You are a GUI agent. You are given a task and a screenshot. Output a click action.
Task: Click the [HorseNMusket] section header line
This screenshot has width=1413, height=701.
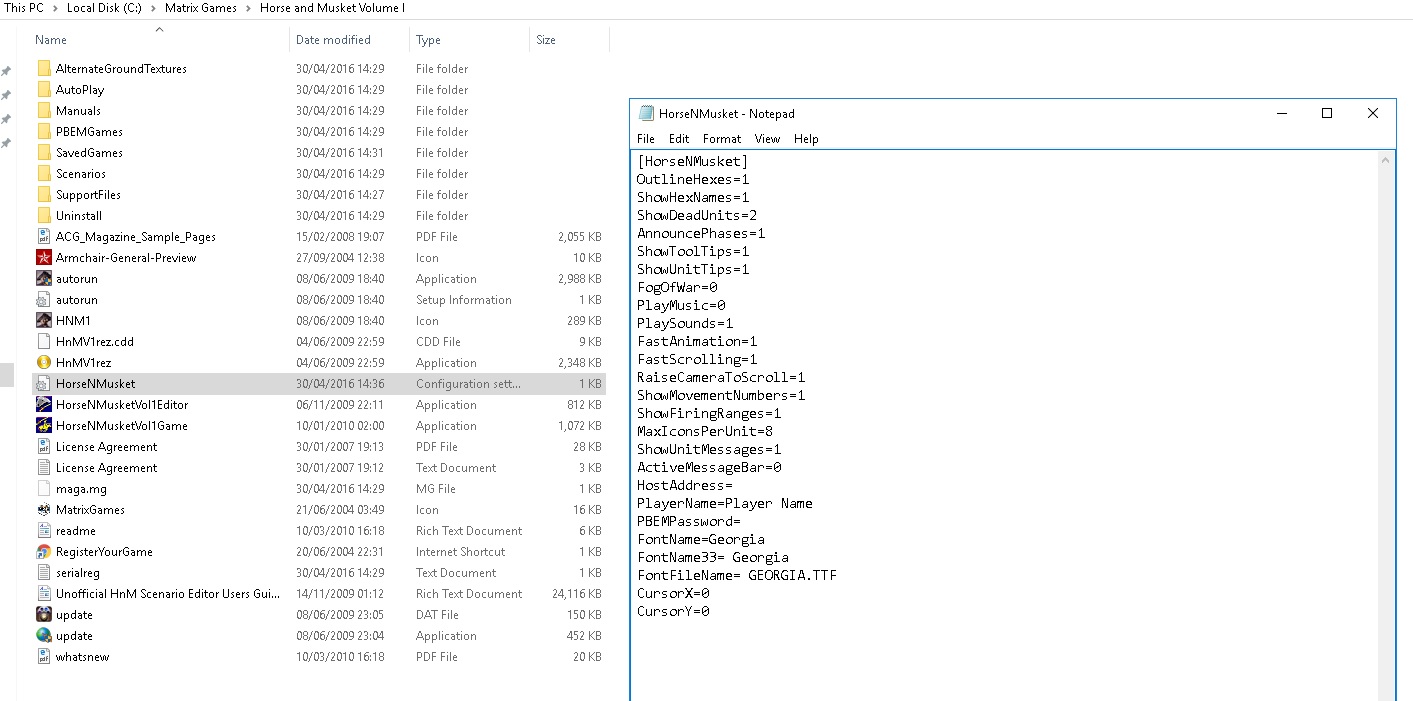(692, 162)
